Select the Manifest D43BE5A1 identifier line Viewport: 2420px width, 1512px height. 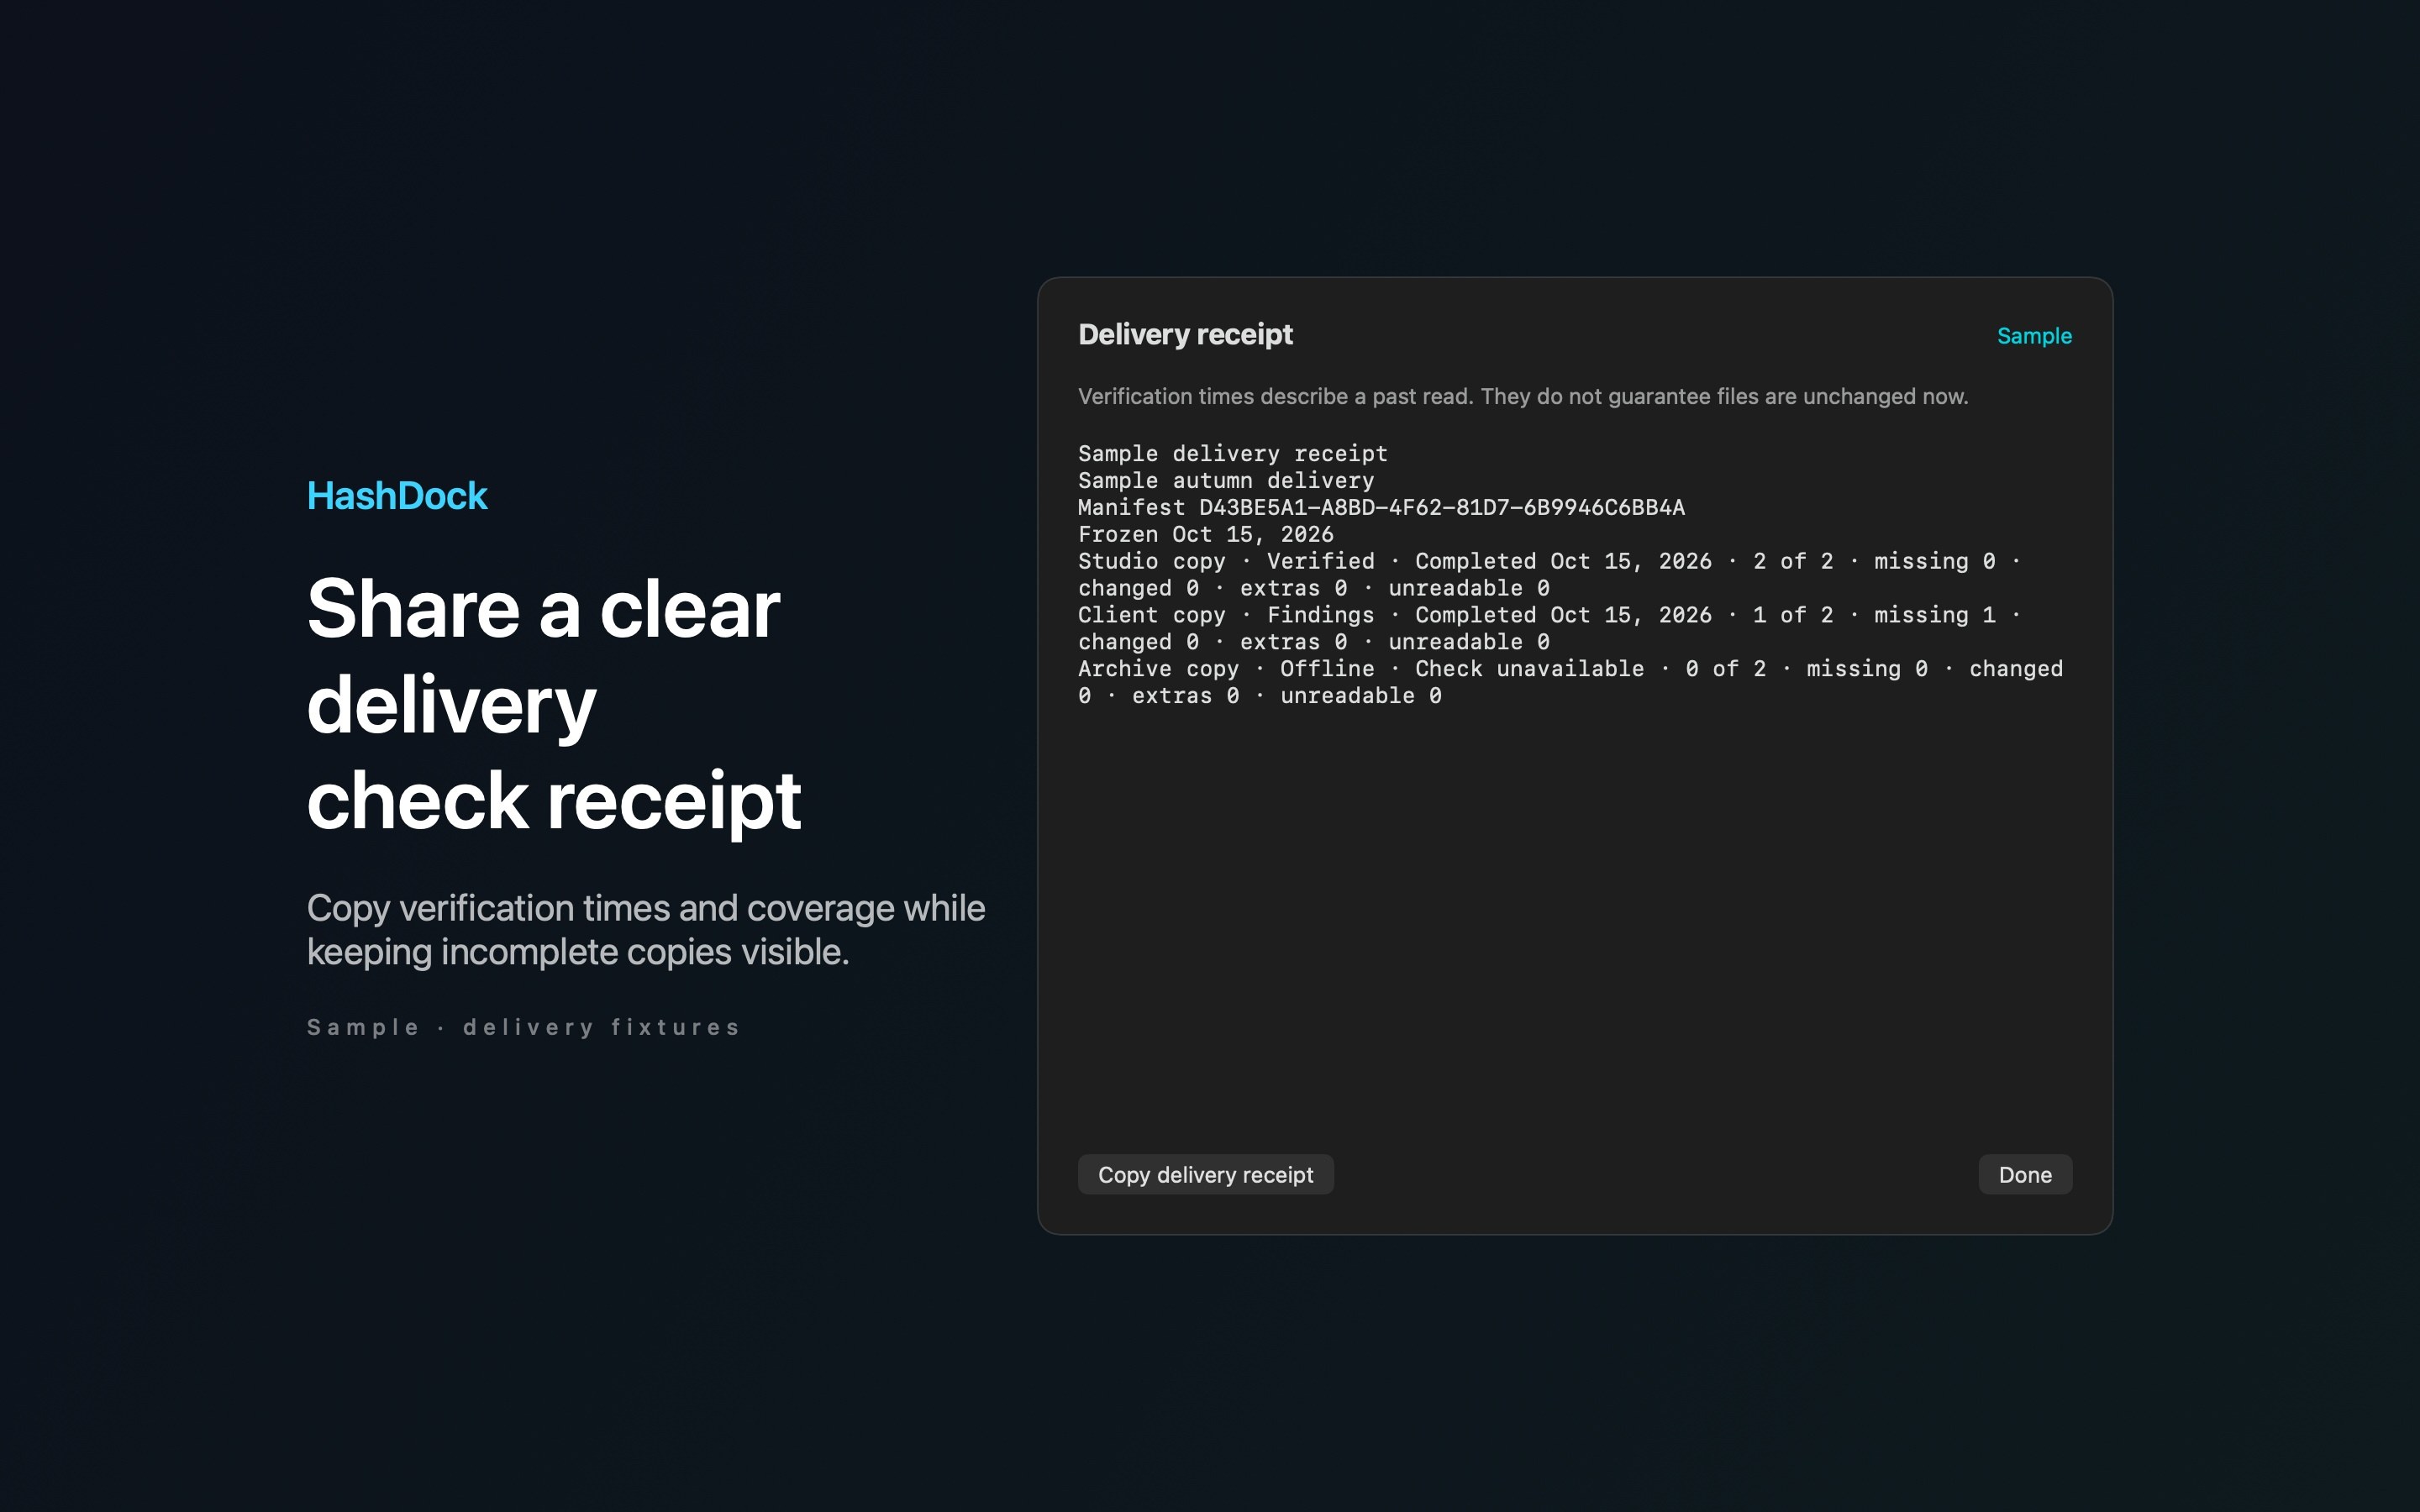click(x=1381, y=507)
